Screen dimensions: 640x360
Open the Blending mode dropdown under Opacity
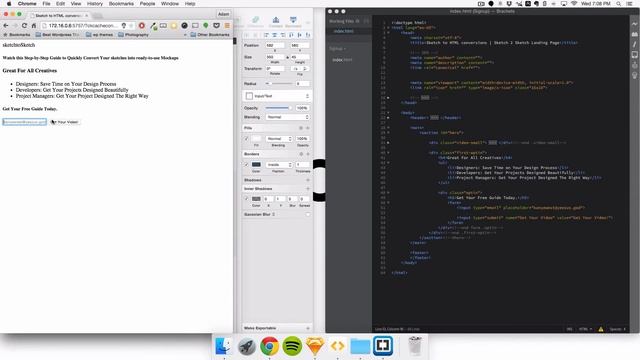288,117
